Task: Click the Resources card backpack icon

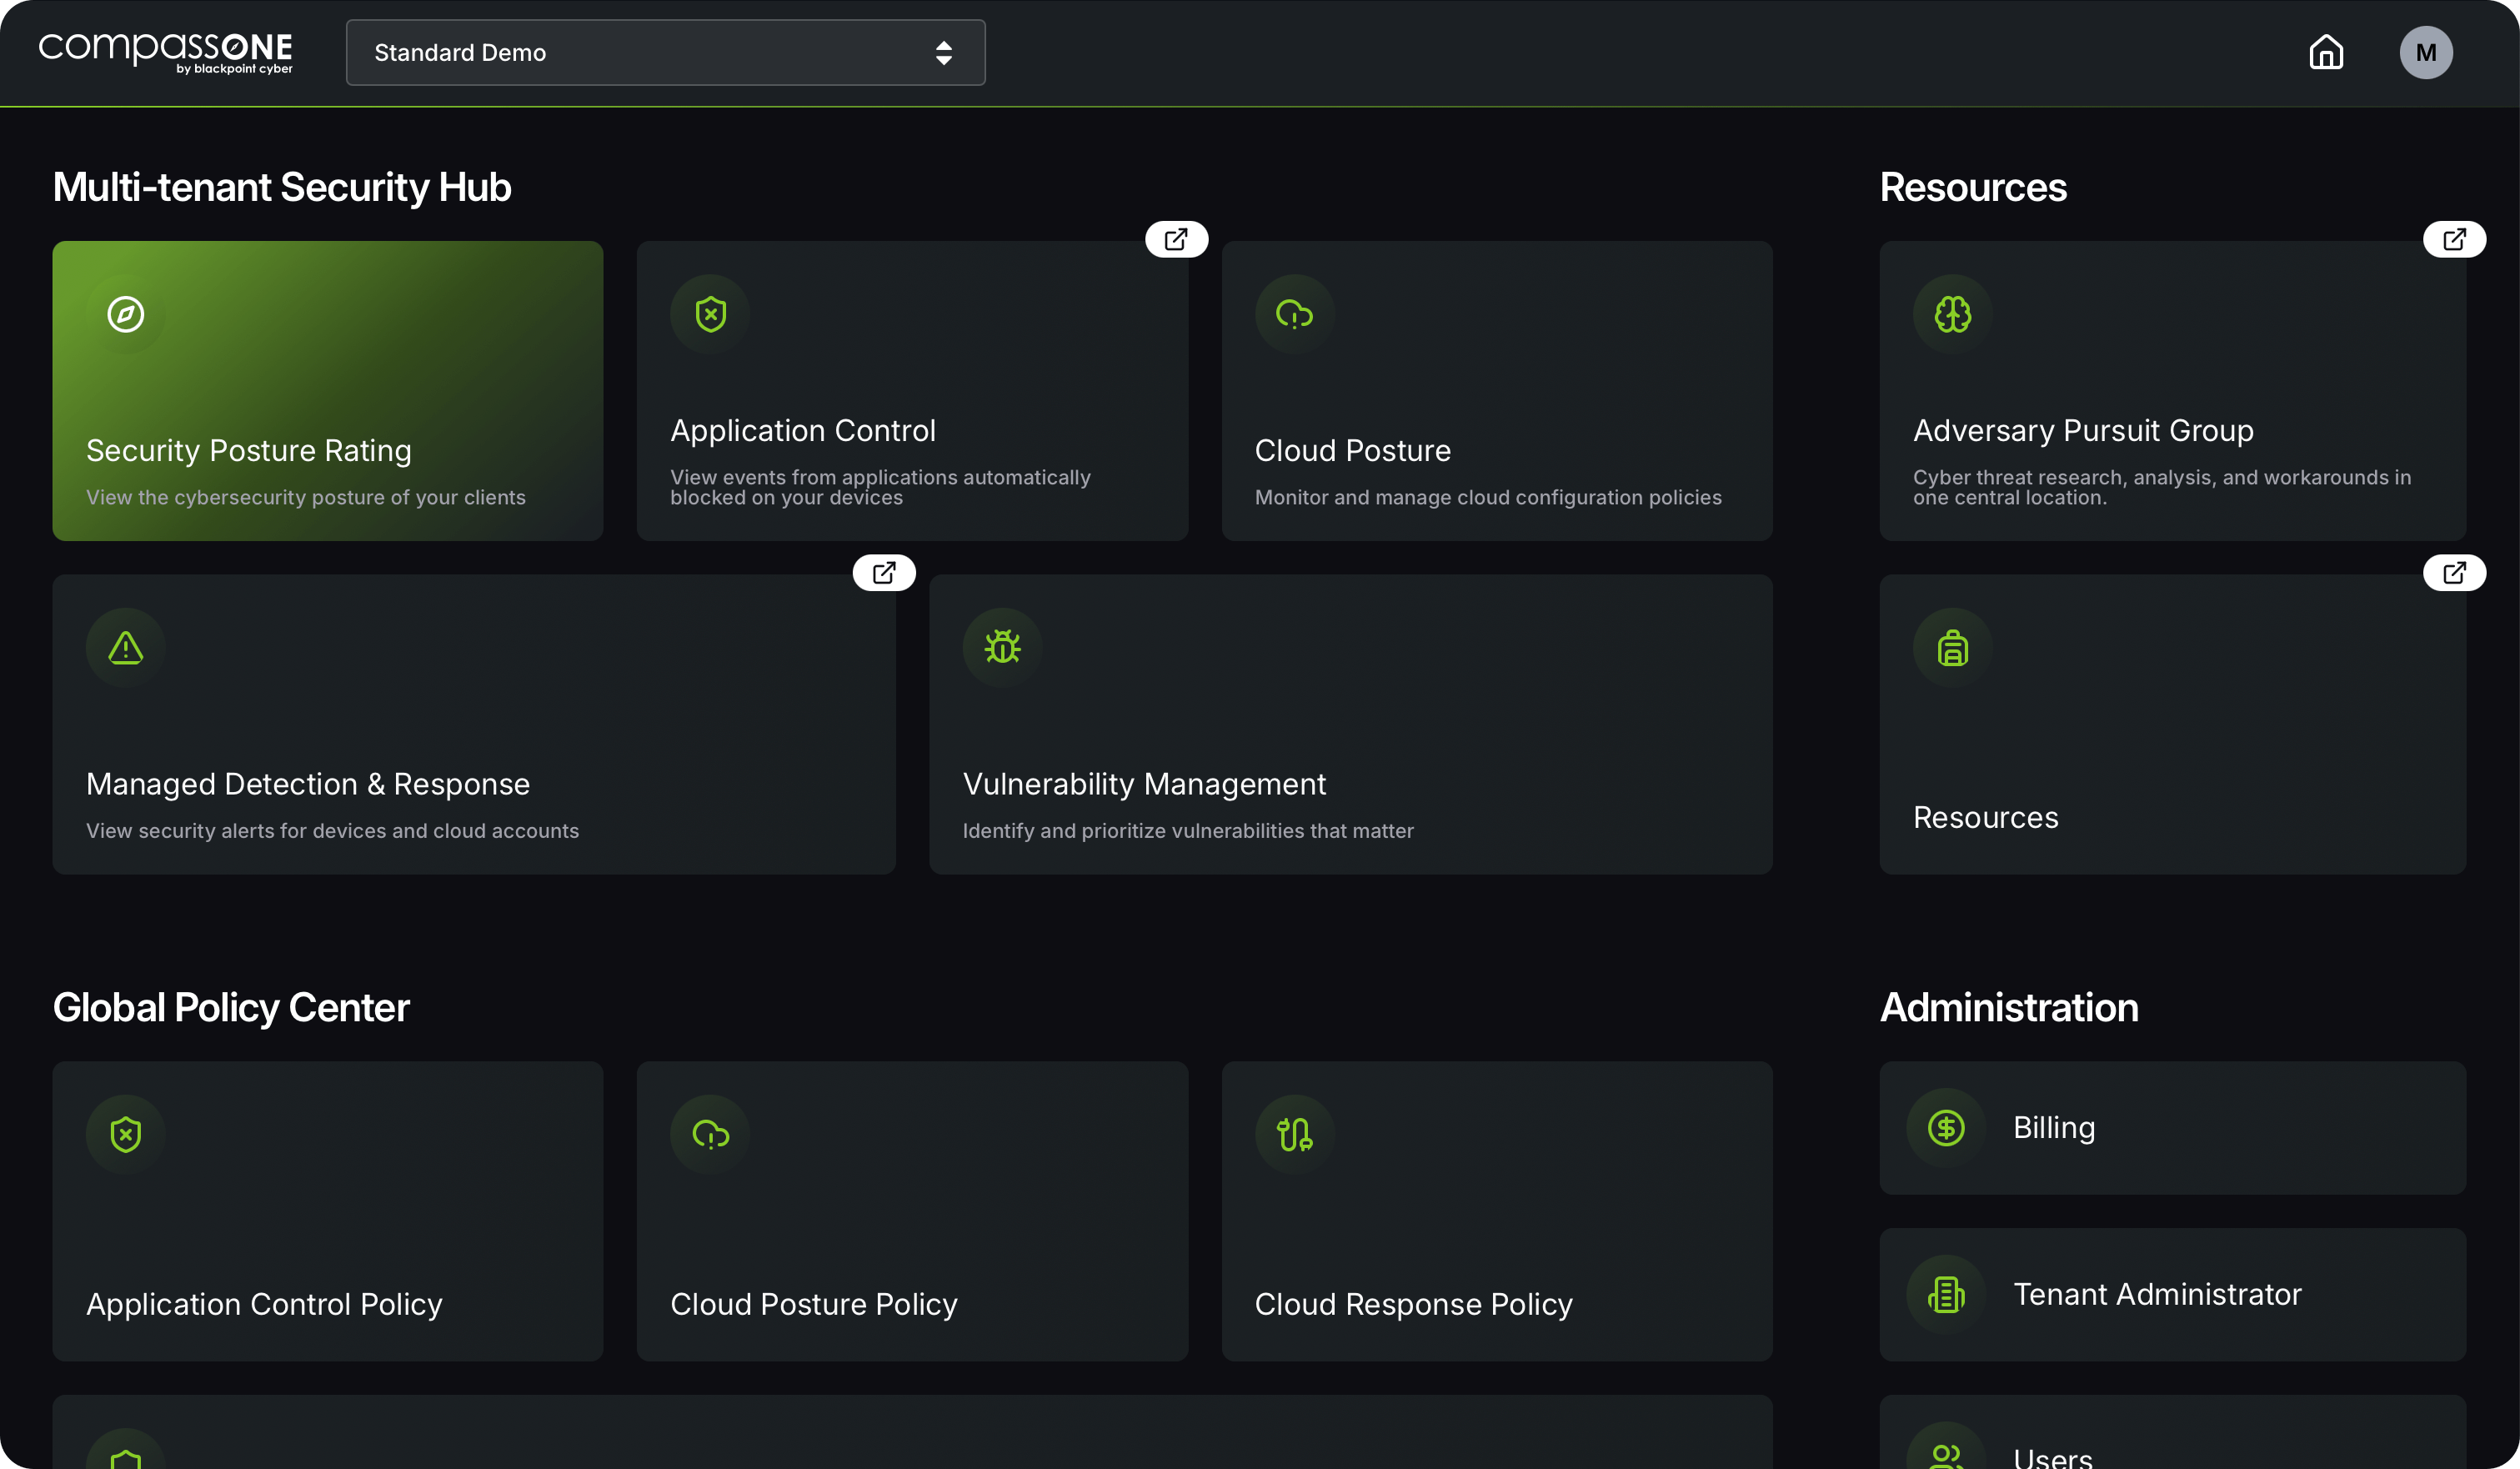Action: click(x=1952, y=647)
